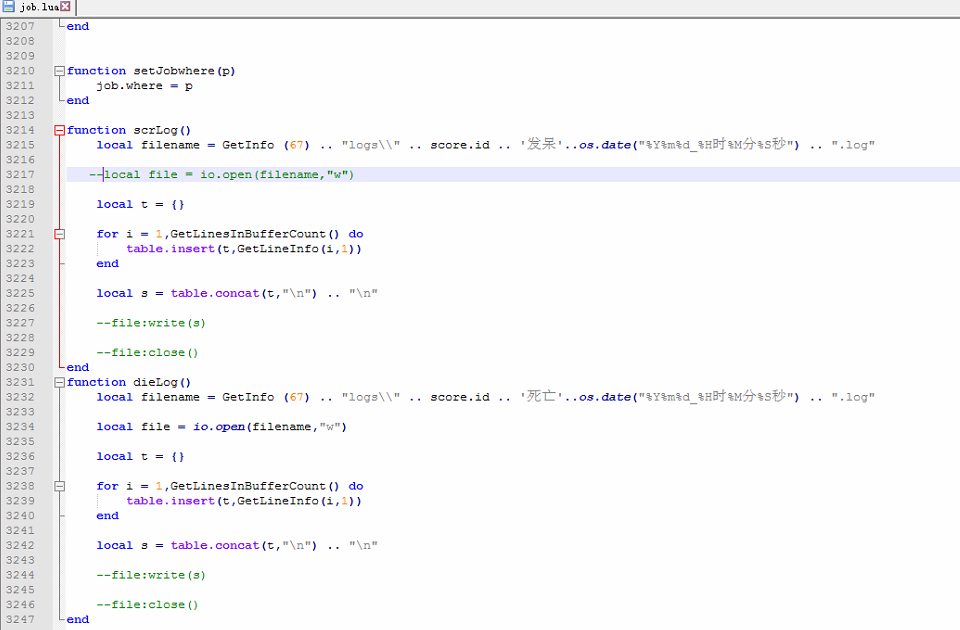960x630 pixels.
Task: Click the 'scrLog' function name
Action: pos(156,130)
